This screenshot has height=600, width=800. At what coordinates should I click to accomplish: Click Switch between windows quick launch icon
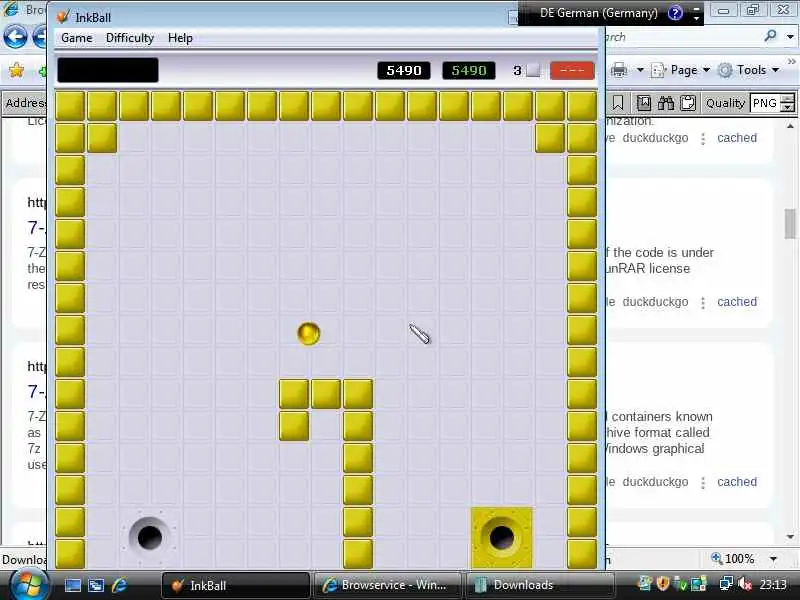coord(96,585)
